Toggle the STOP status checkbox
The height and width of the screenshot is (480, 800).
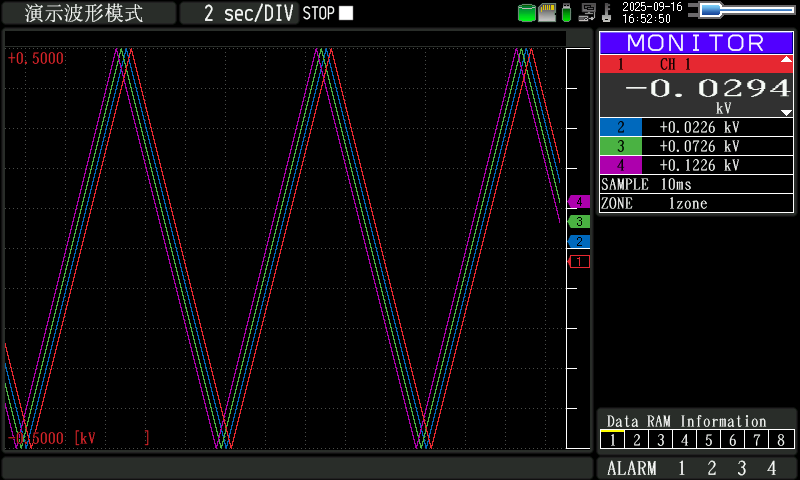(346, 13)
